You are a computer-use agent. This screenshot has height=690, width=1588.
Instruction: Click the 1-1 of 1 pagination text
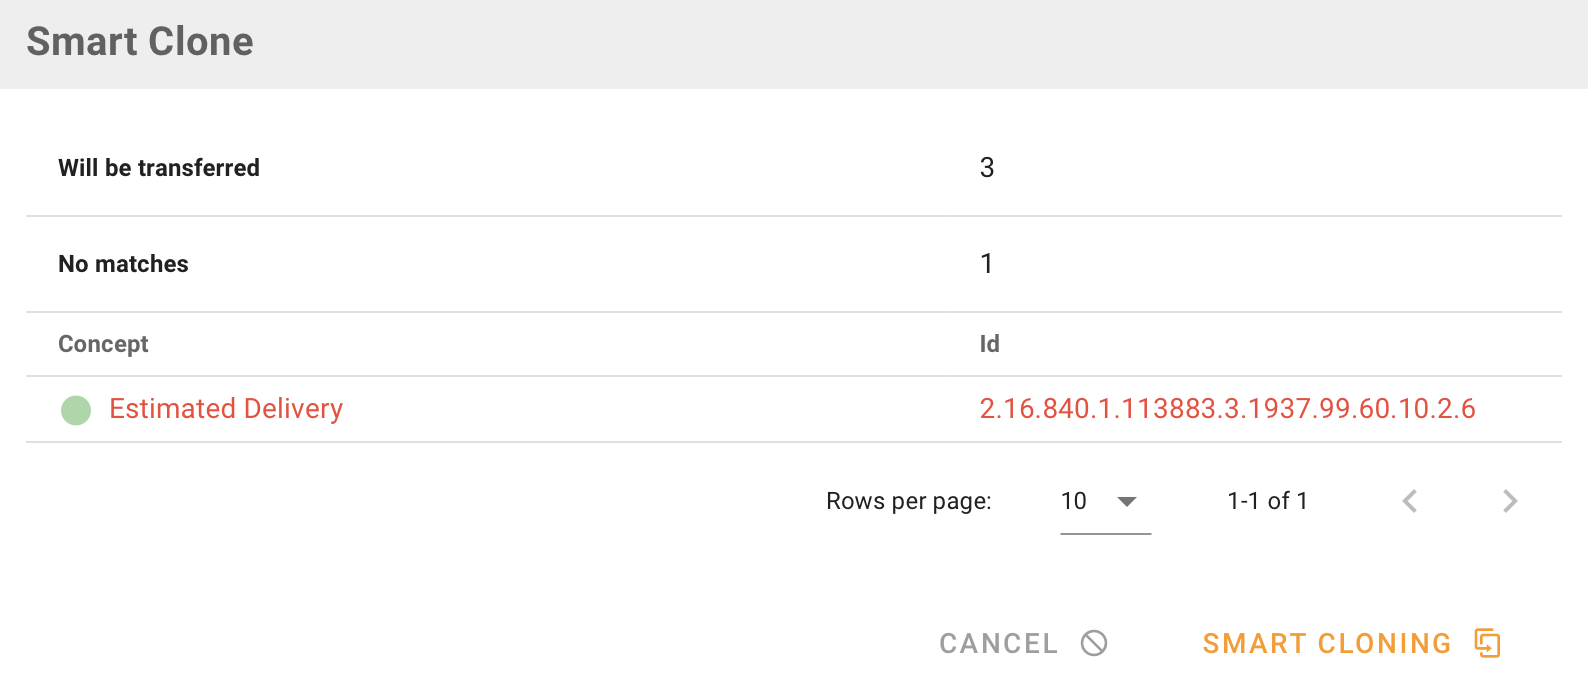coord(1267,501)
